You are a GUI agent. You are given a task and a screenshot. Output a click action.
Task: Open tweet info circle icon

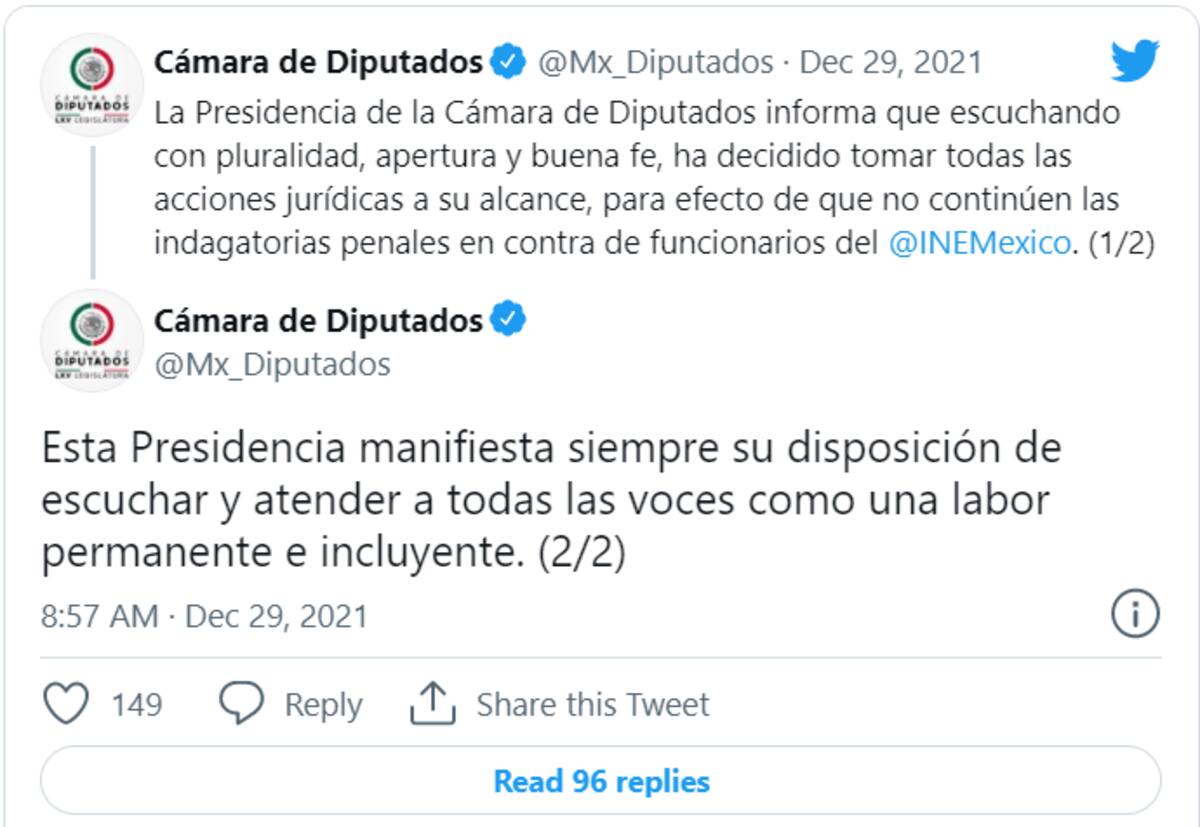coord(1134,613)
